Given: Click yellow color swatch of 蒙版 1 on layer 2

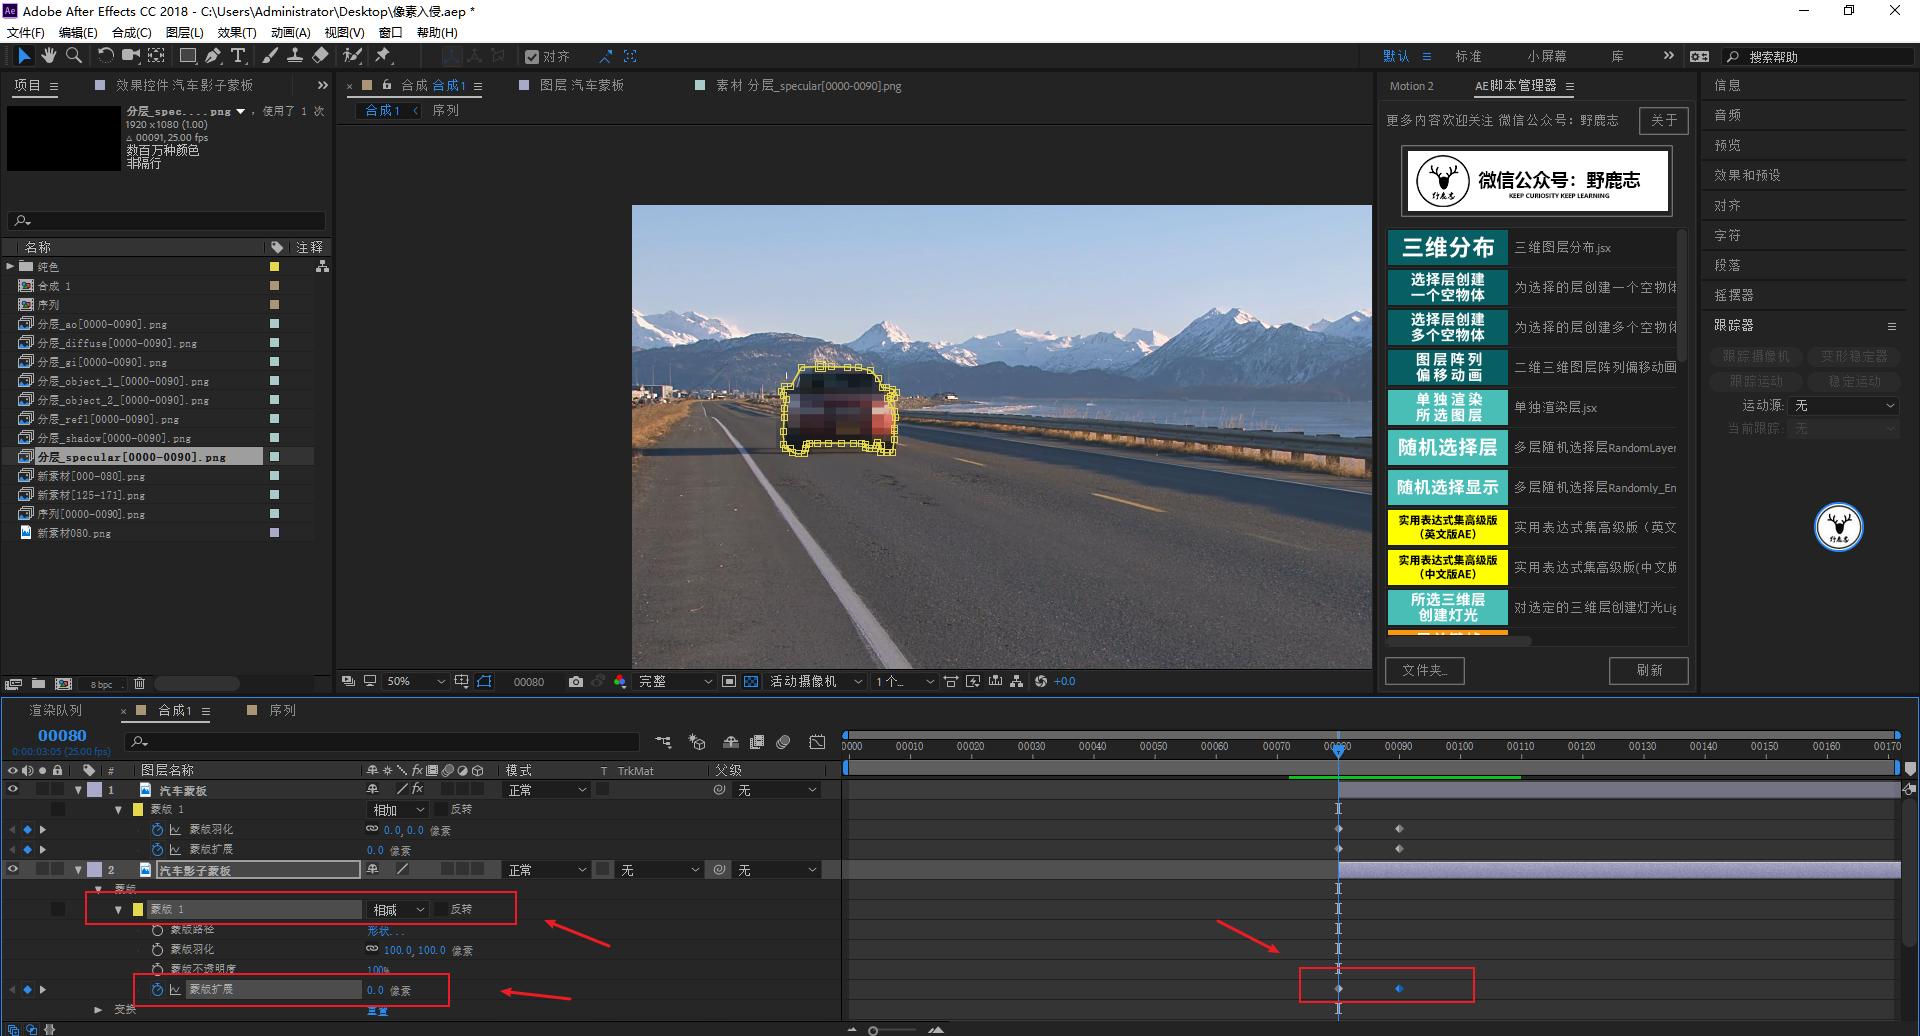Looking at the screenshot, I should pos(138,909).
